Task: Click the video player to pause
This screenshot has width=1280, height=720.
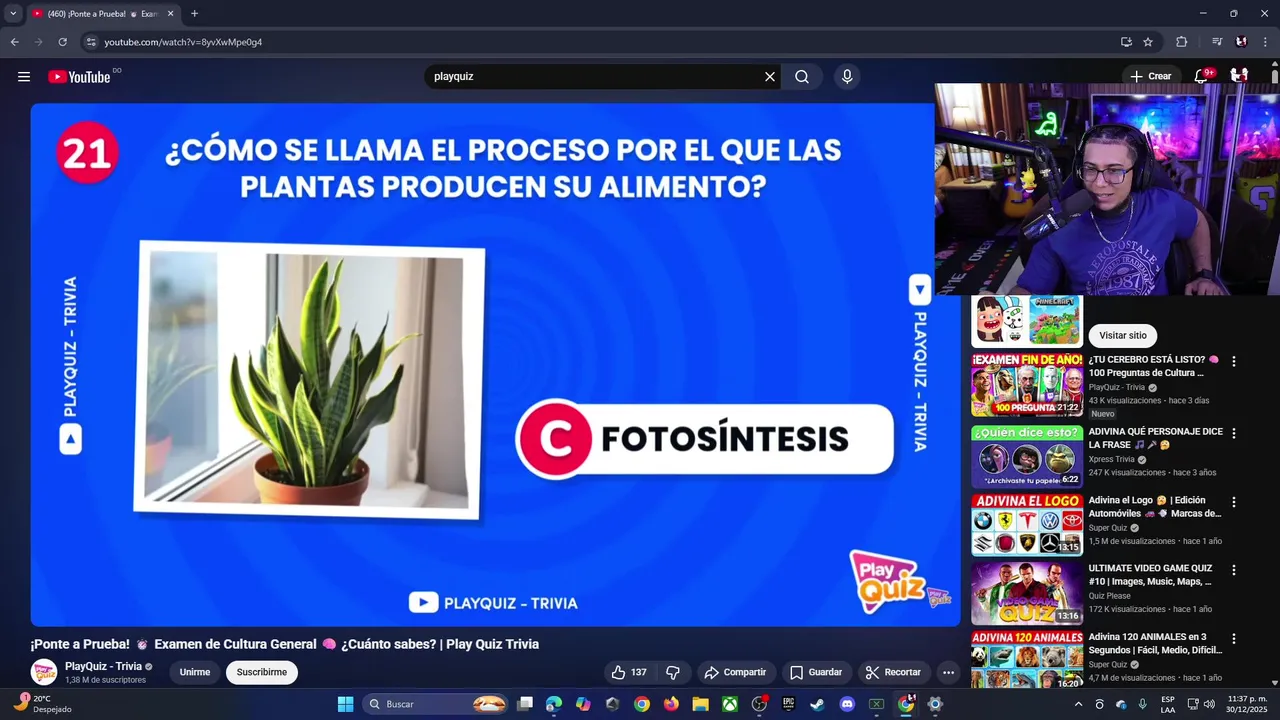Action: point(495,365)
